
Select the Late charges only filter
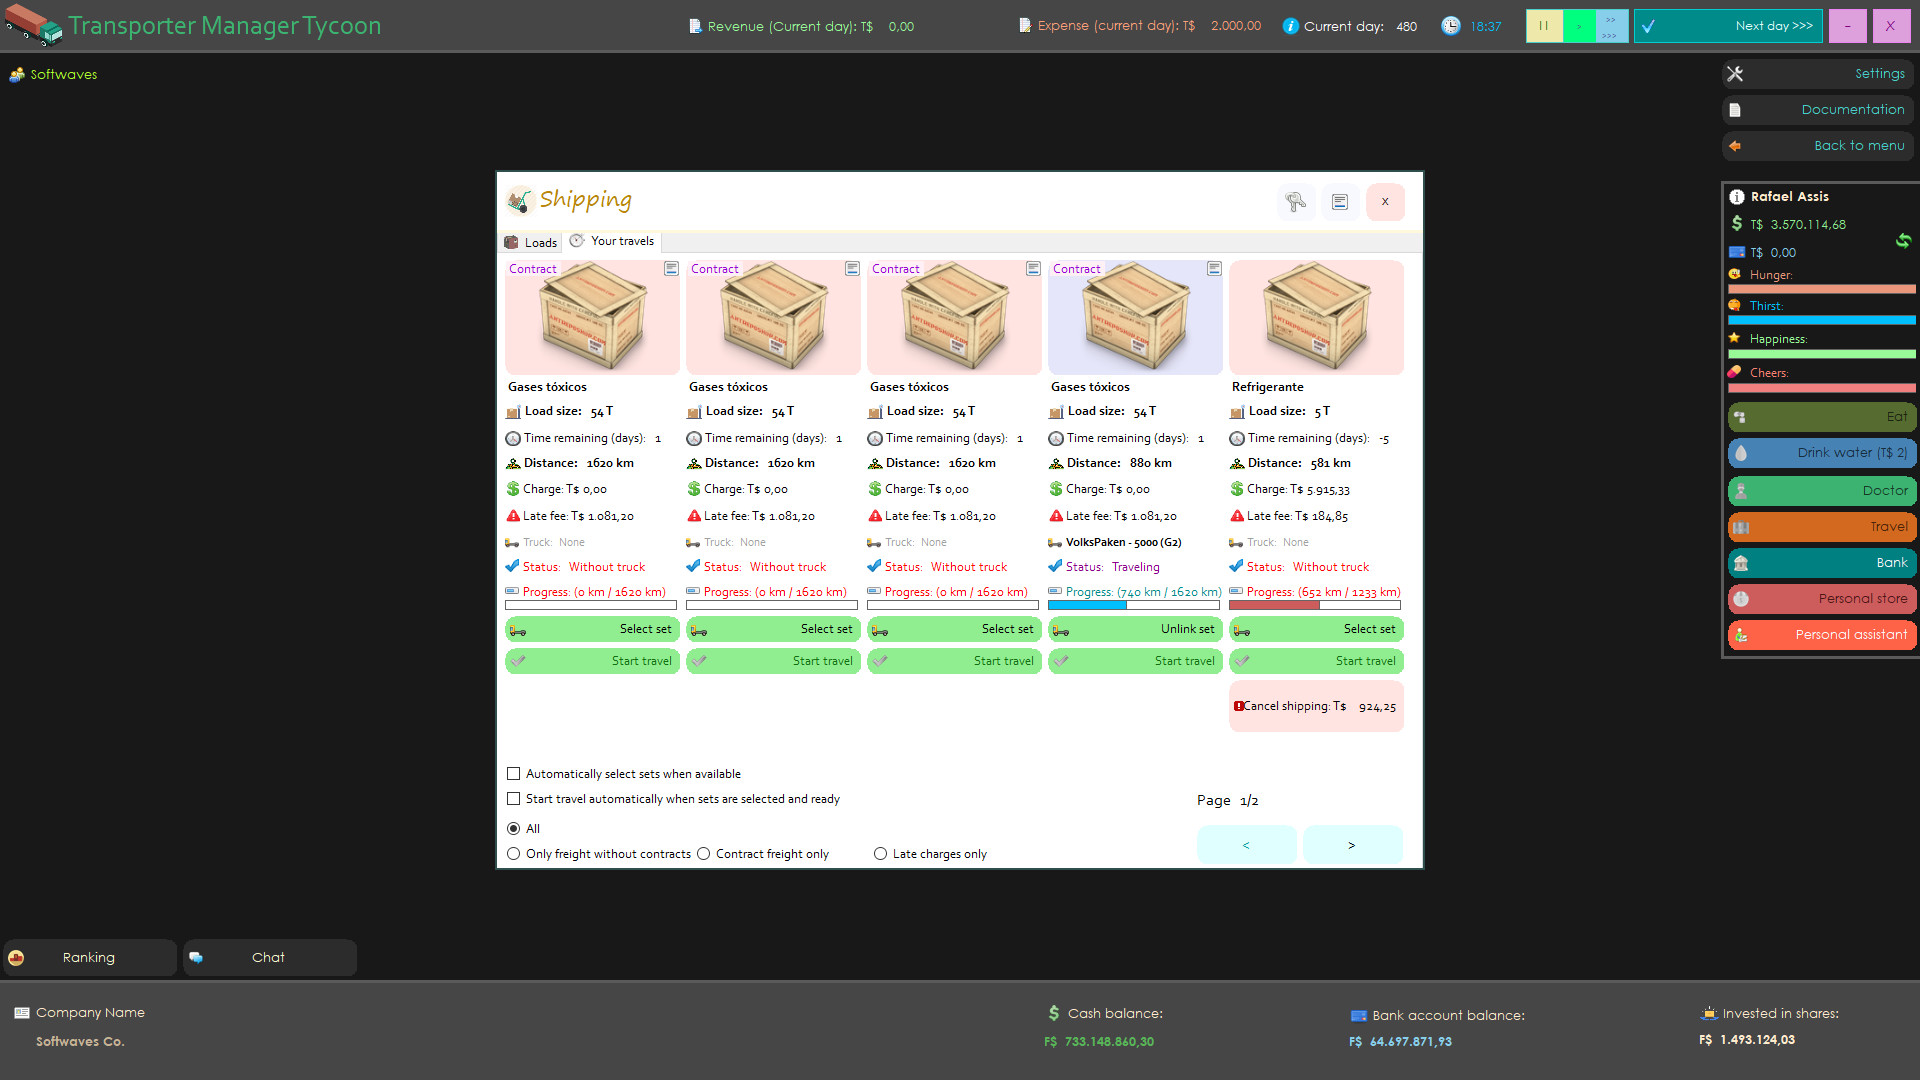click(880, 853)
